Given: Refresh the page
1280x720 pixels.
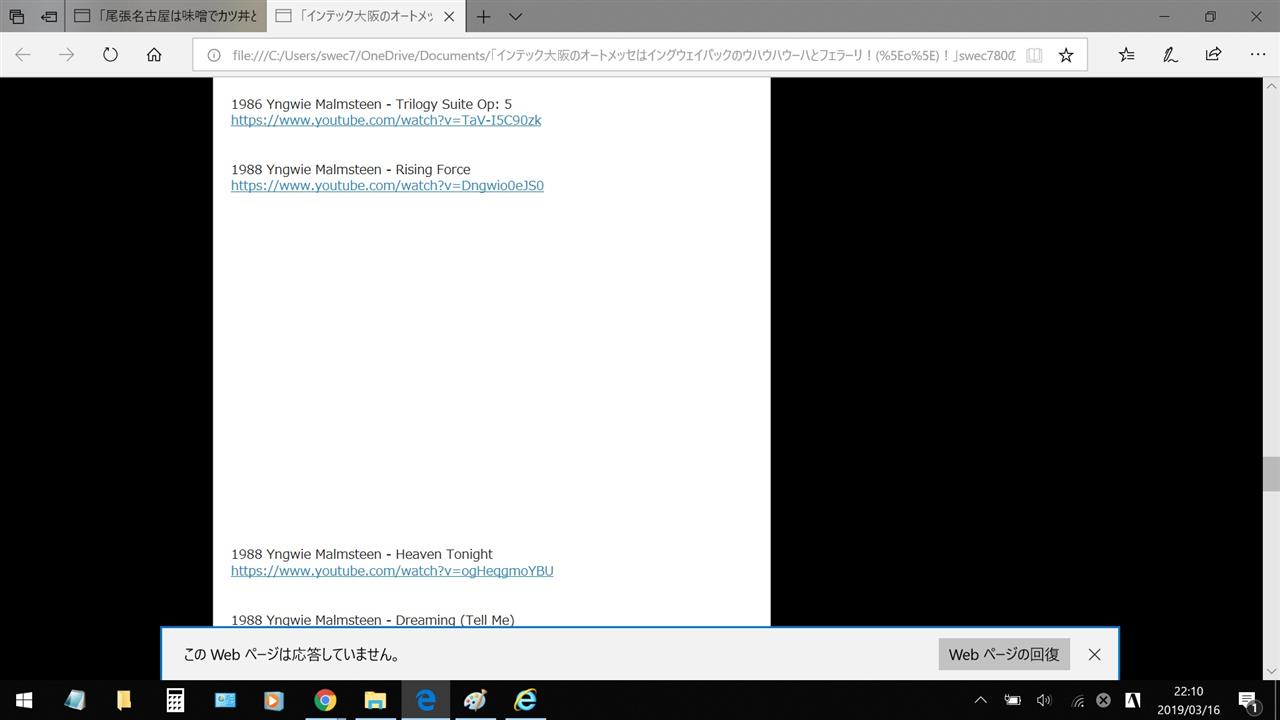Looking at the screenshot, I should click(110, 55).
